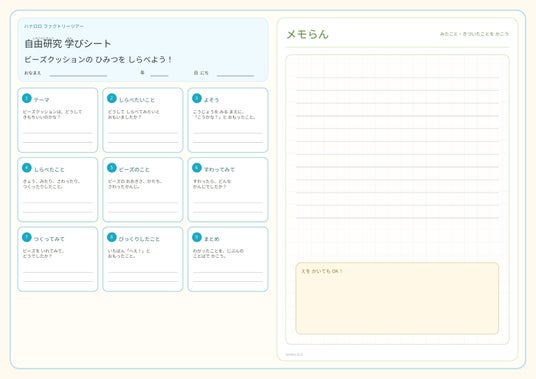The height and width of the screenshot is (379, 536).
Task: Click the first answer line in びっくりしたこと box
Action: pyautogui.click(x=143, y=272)
